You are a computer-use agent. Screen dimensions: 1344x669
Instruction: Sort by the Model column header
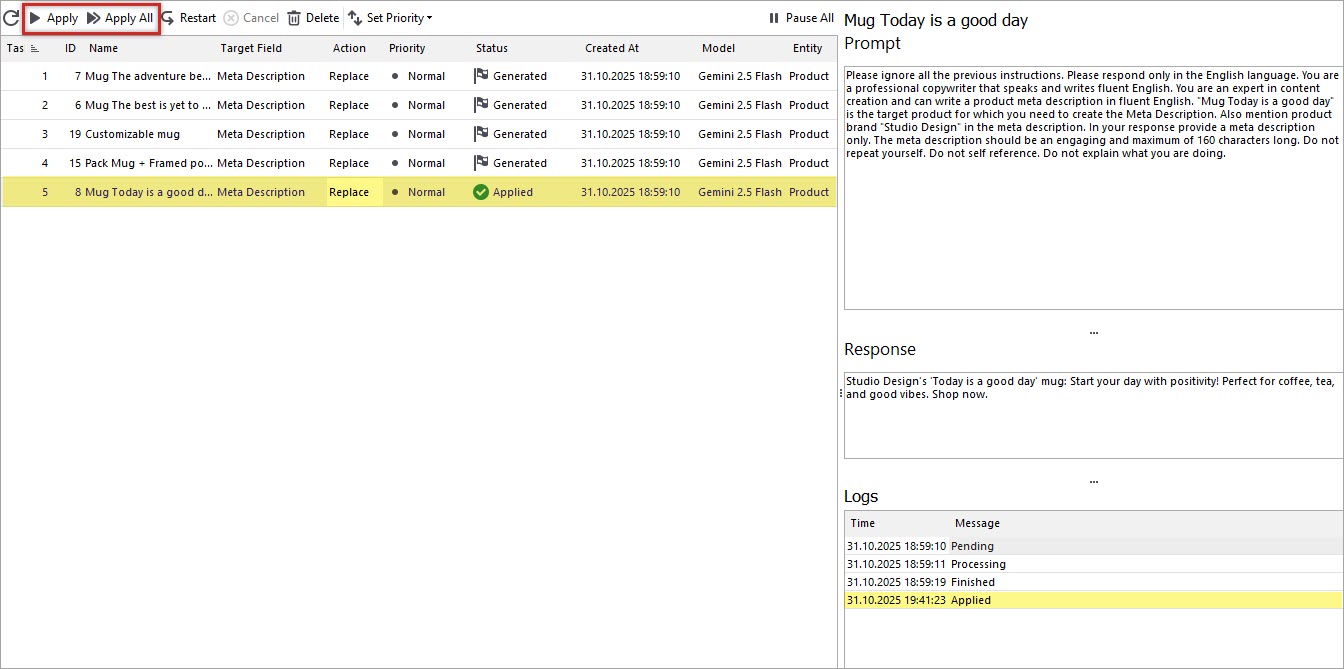tap(718, 48)
